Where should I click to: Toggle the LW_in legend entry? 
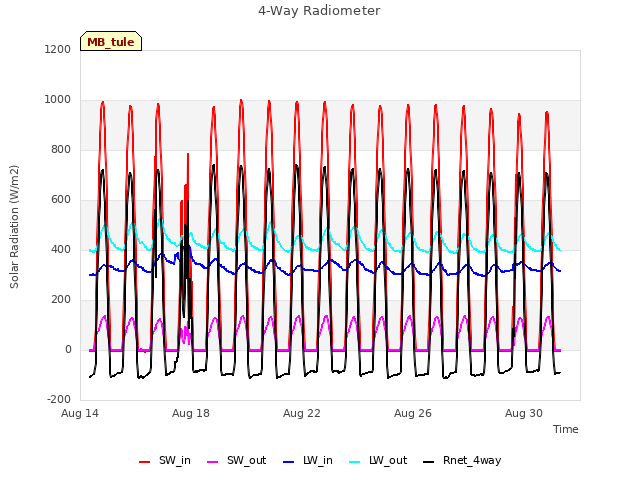[x=308, y=461]
